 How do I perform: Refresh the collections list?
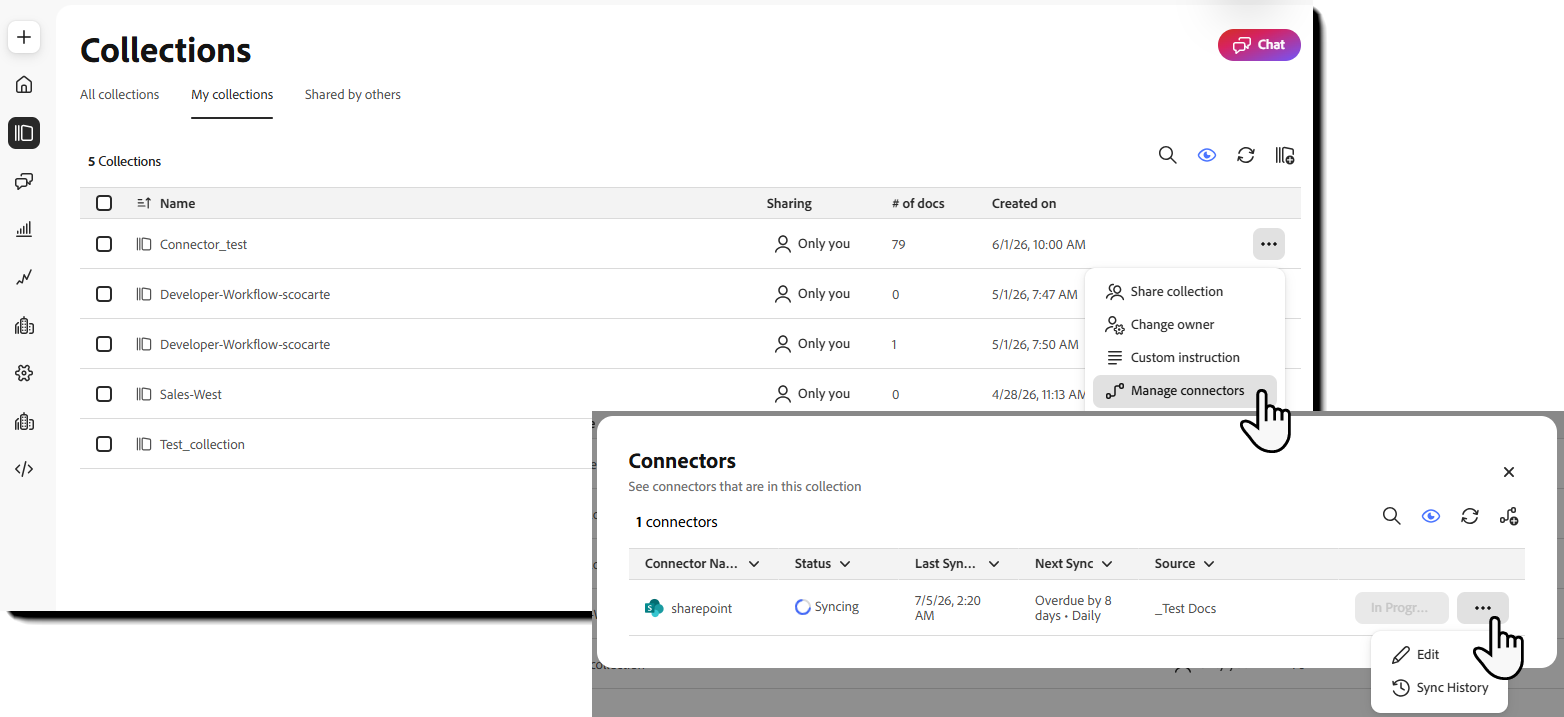(x=1245, y=155)
